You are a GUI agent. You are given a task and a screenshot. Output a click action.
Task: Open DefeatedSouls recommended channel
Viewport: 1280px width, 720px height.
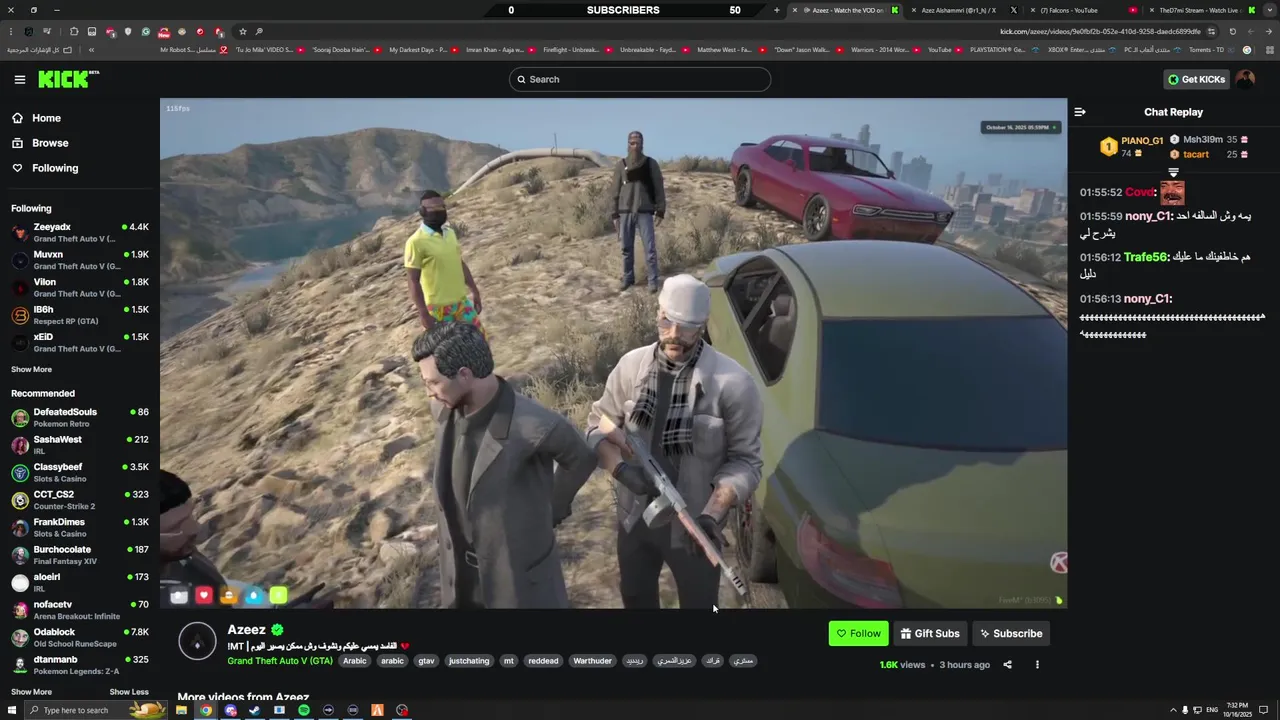[80, 417]
